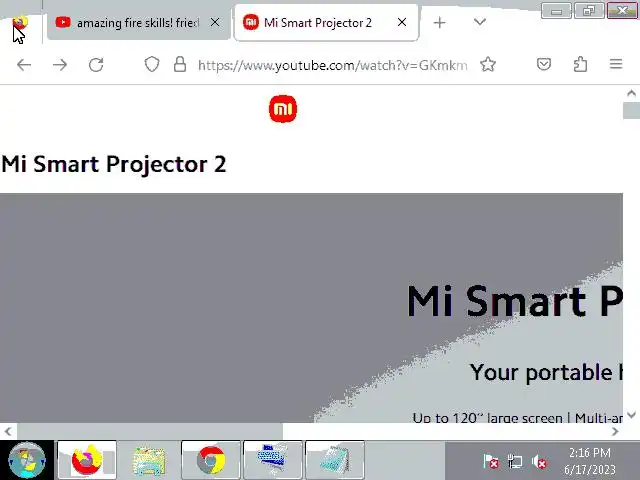Activate Firefox in the taskbar
Screen dimensions: 640x480
pos(87,460)
